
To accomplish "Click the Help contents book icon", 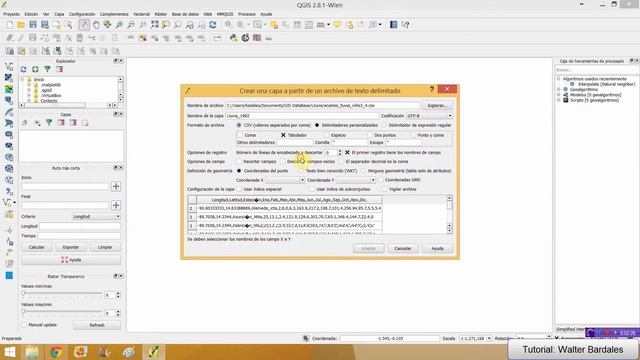I will (x=393, y=25).
